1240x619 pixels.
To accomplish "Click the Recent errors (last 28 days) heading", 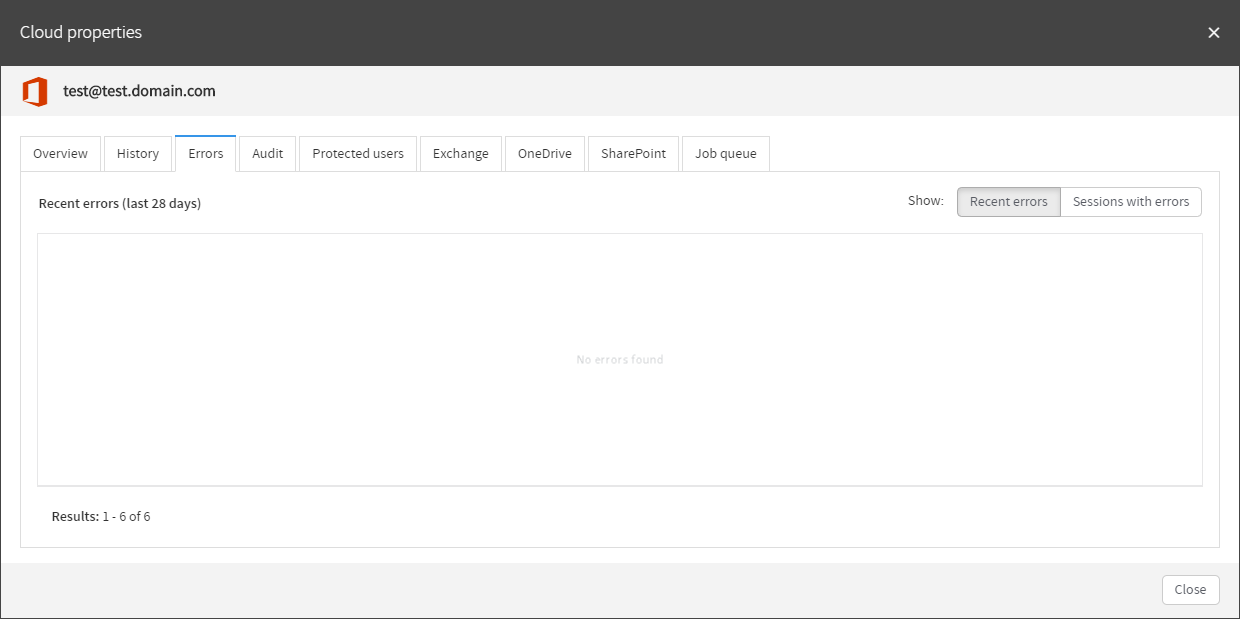I will coord(120,204).
